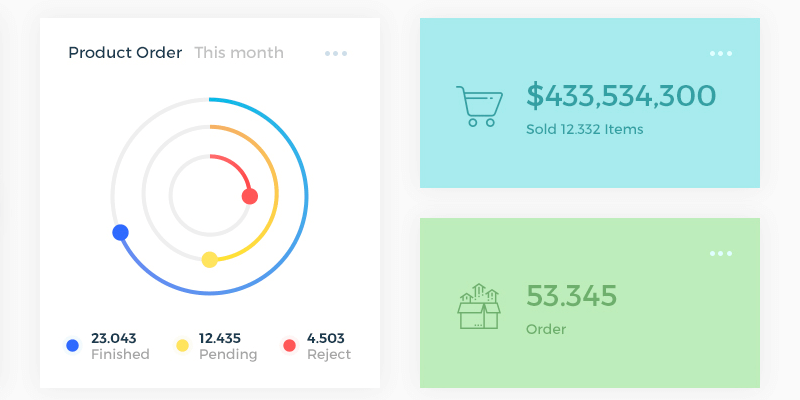
Task: Open Product Order card options menu
Action: click(x=336, y=53)
